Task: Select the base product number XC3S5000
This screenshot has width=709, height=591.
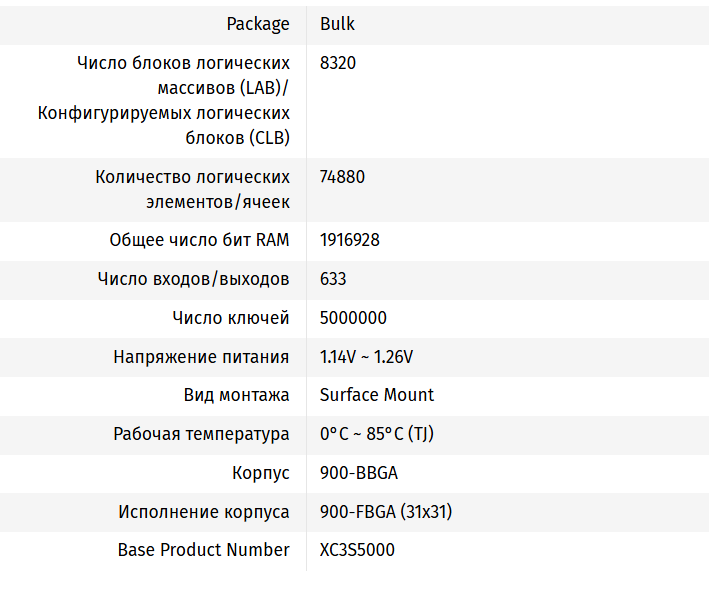Action: 357,550
